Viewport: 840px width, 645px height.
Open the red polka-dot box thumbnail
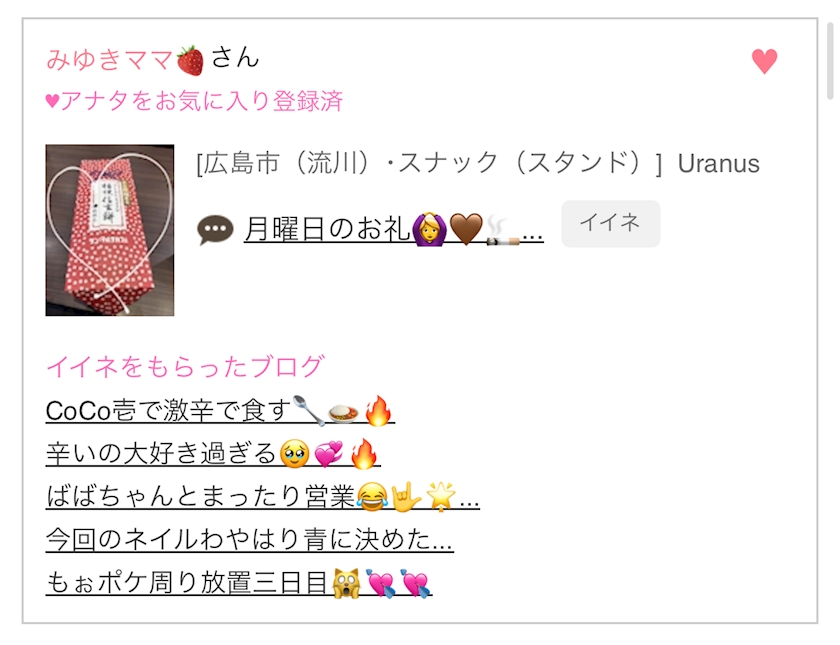[x=110, y=230]
